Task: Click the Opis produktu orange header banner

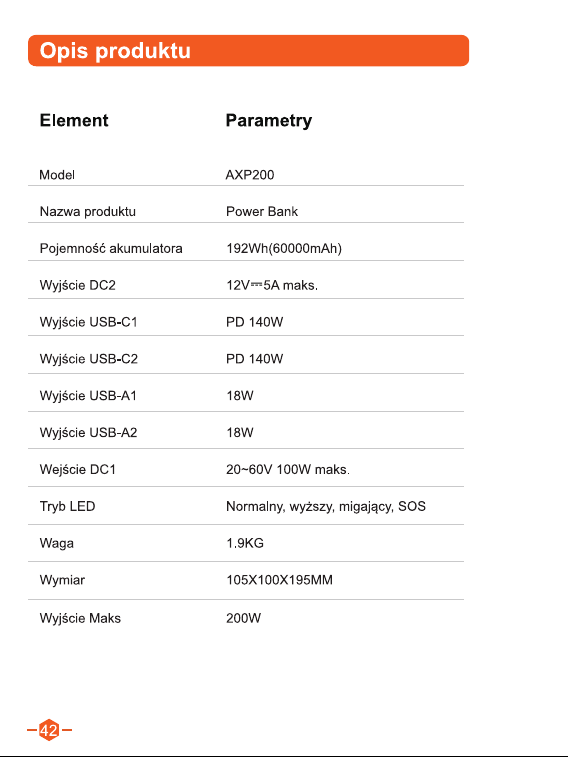Action: 249,51
